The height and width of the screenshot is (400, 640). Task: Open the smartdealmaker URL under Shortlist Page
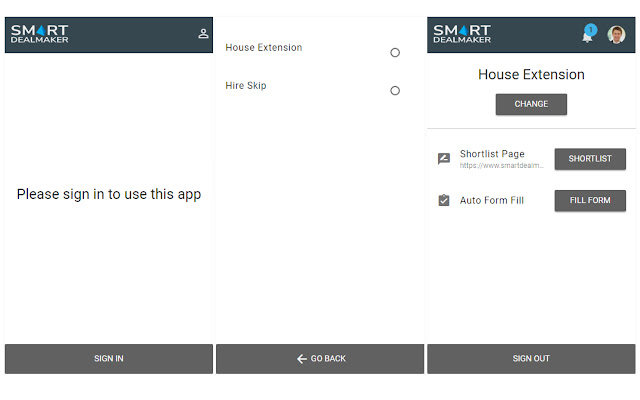point(501,166)
